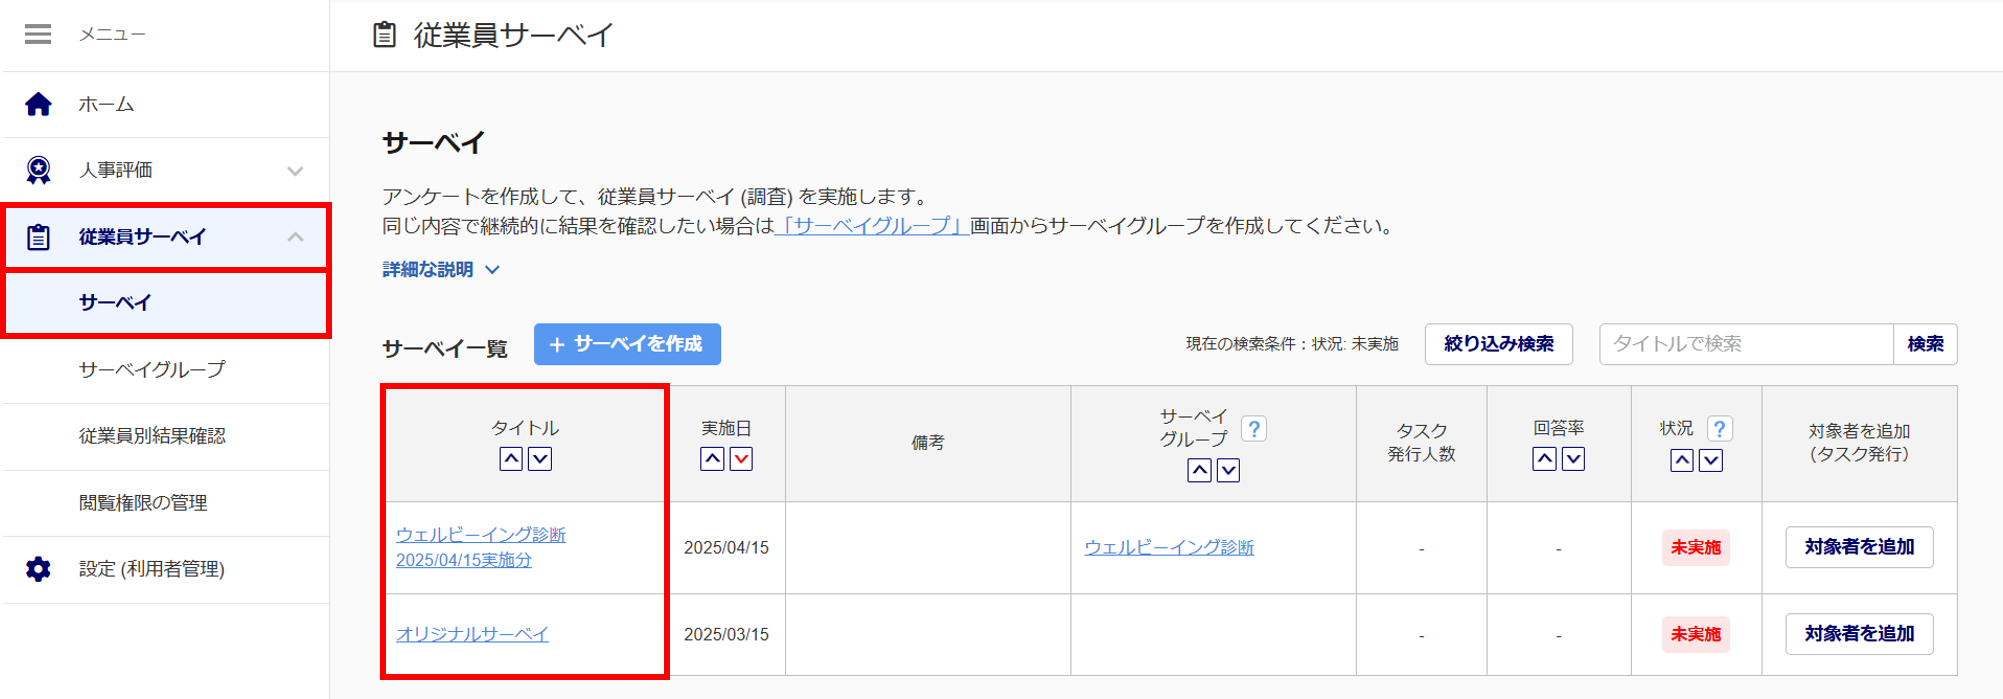The width and height of the screenshot is (2003, 699).
Task: Expand the 人事評価 sidebar section
Action: [x=295, y=171]
